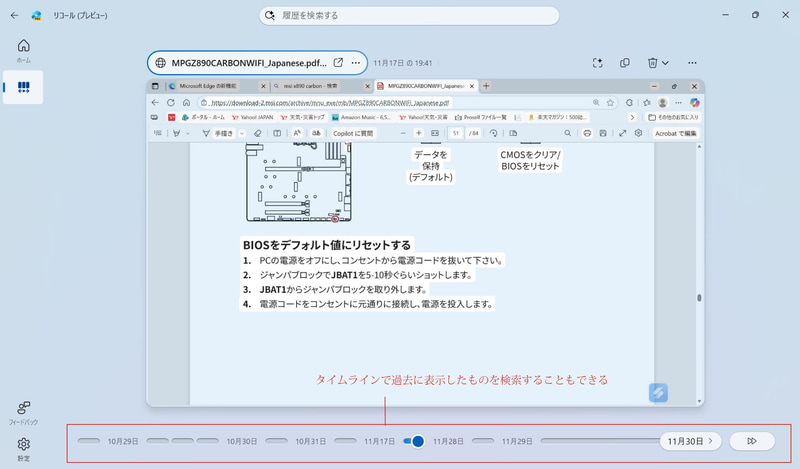The width and height of the screenshot is (800, 469).
Task: Click the PDF viewer vertical scrollbar thumb
Action: click(699, 298)
